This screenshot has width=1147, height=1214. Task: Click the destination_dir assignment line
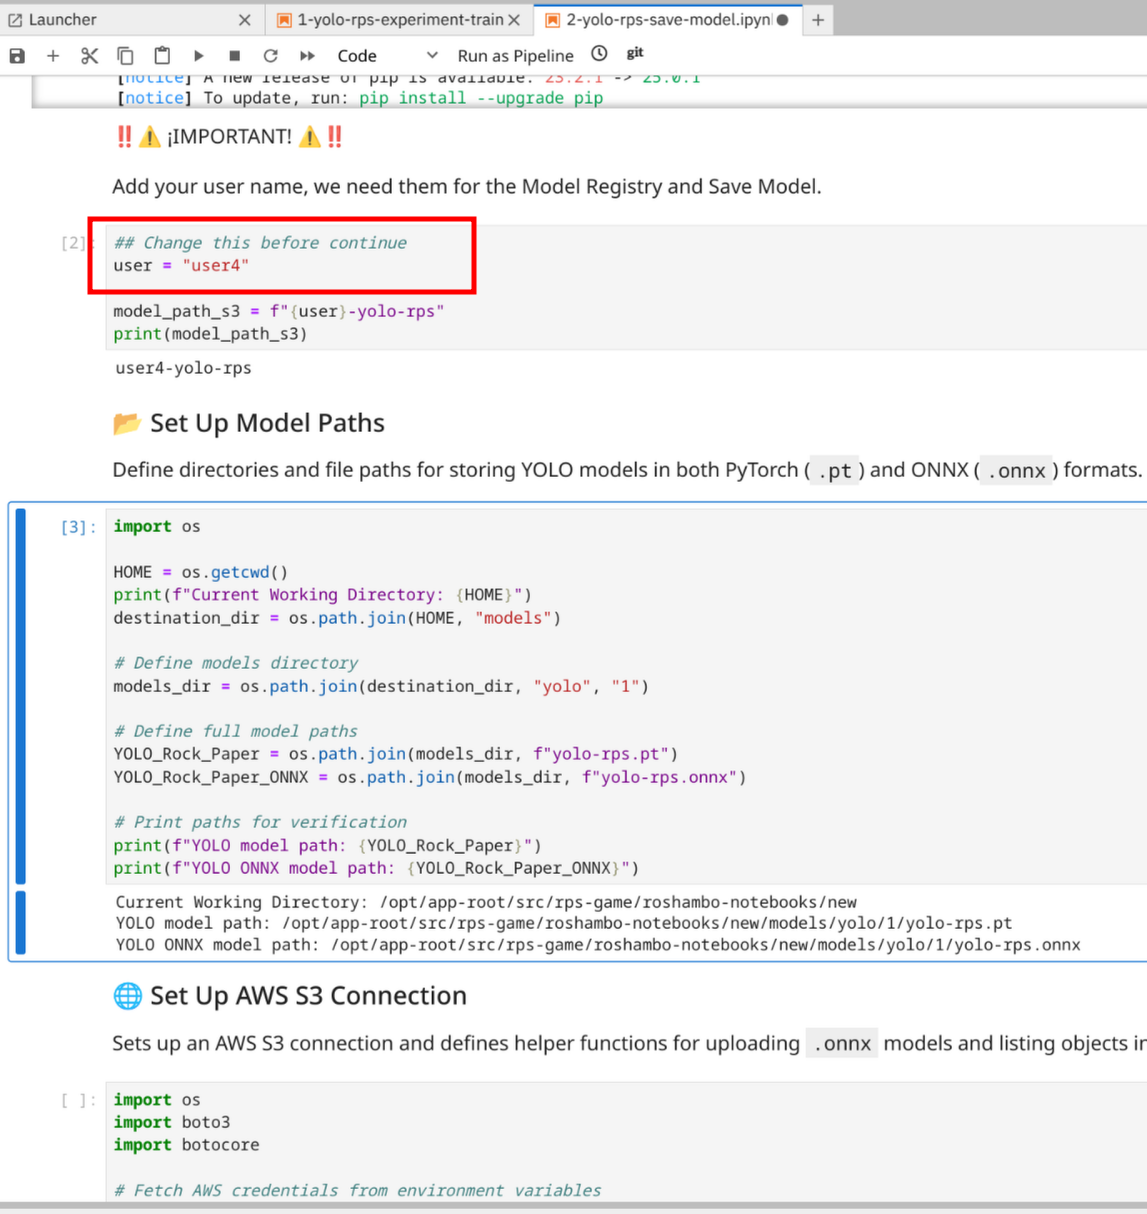point(337,618)
